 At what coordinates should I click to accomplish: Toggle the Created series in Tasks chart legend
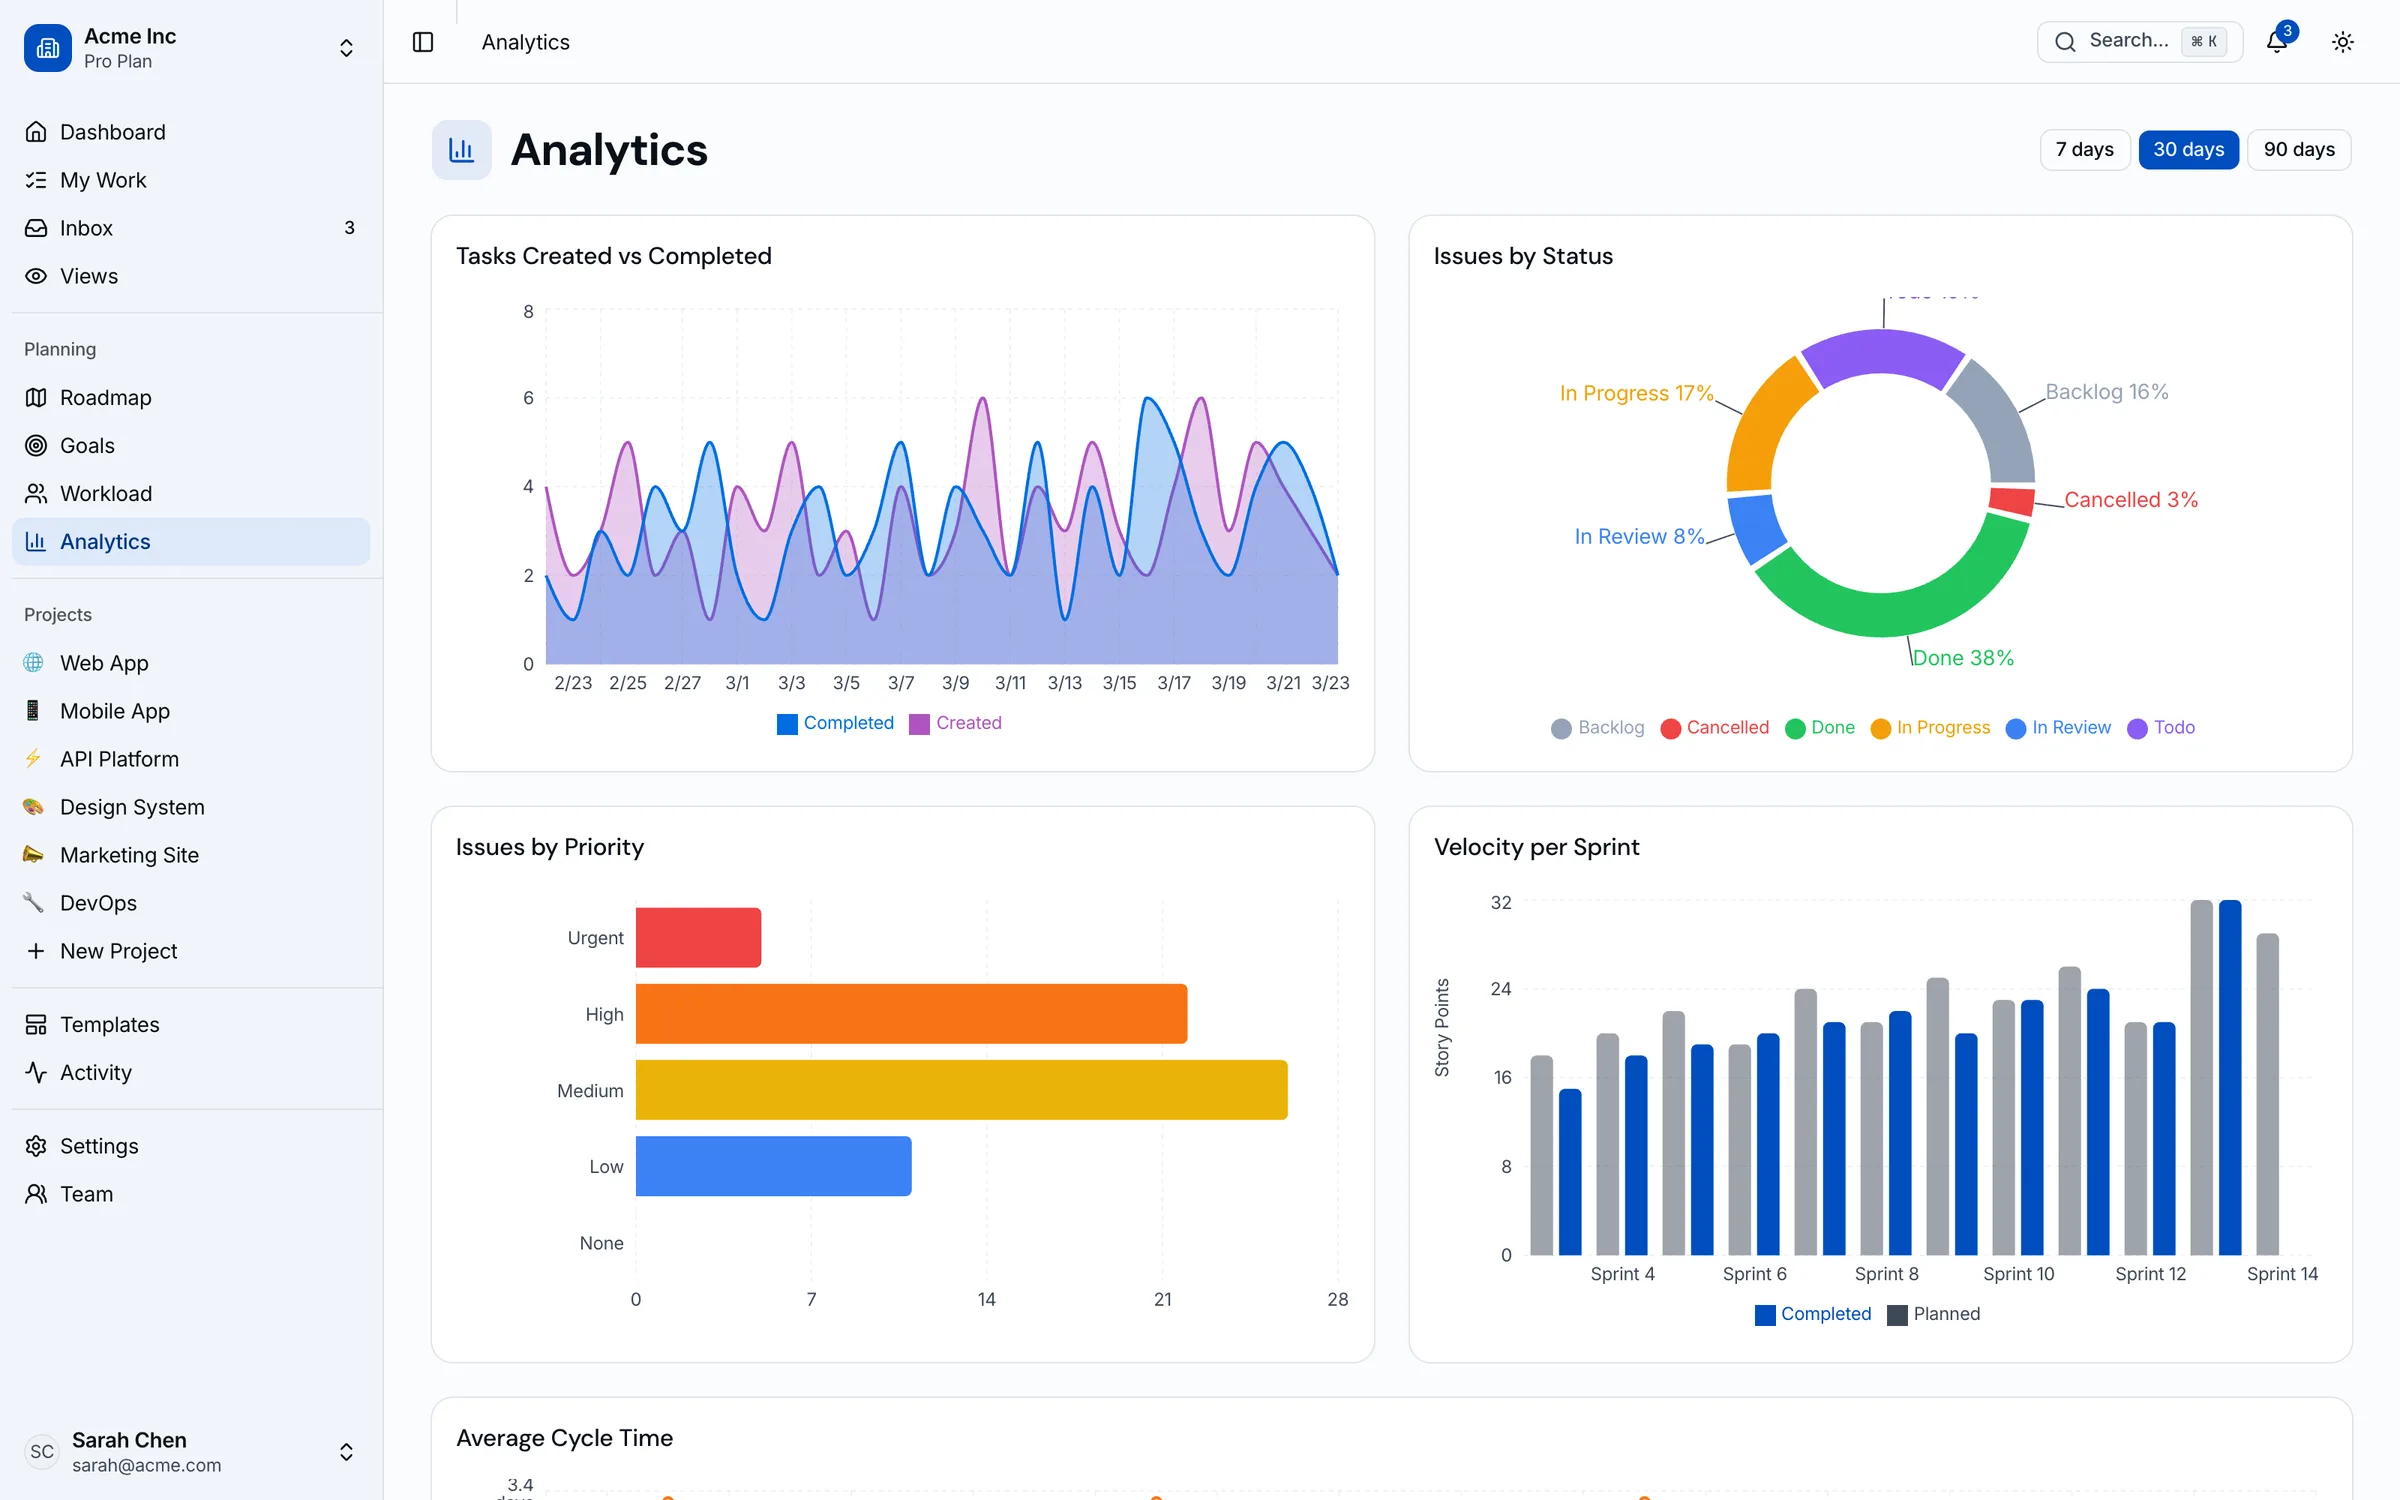[955, 723]
